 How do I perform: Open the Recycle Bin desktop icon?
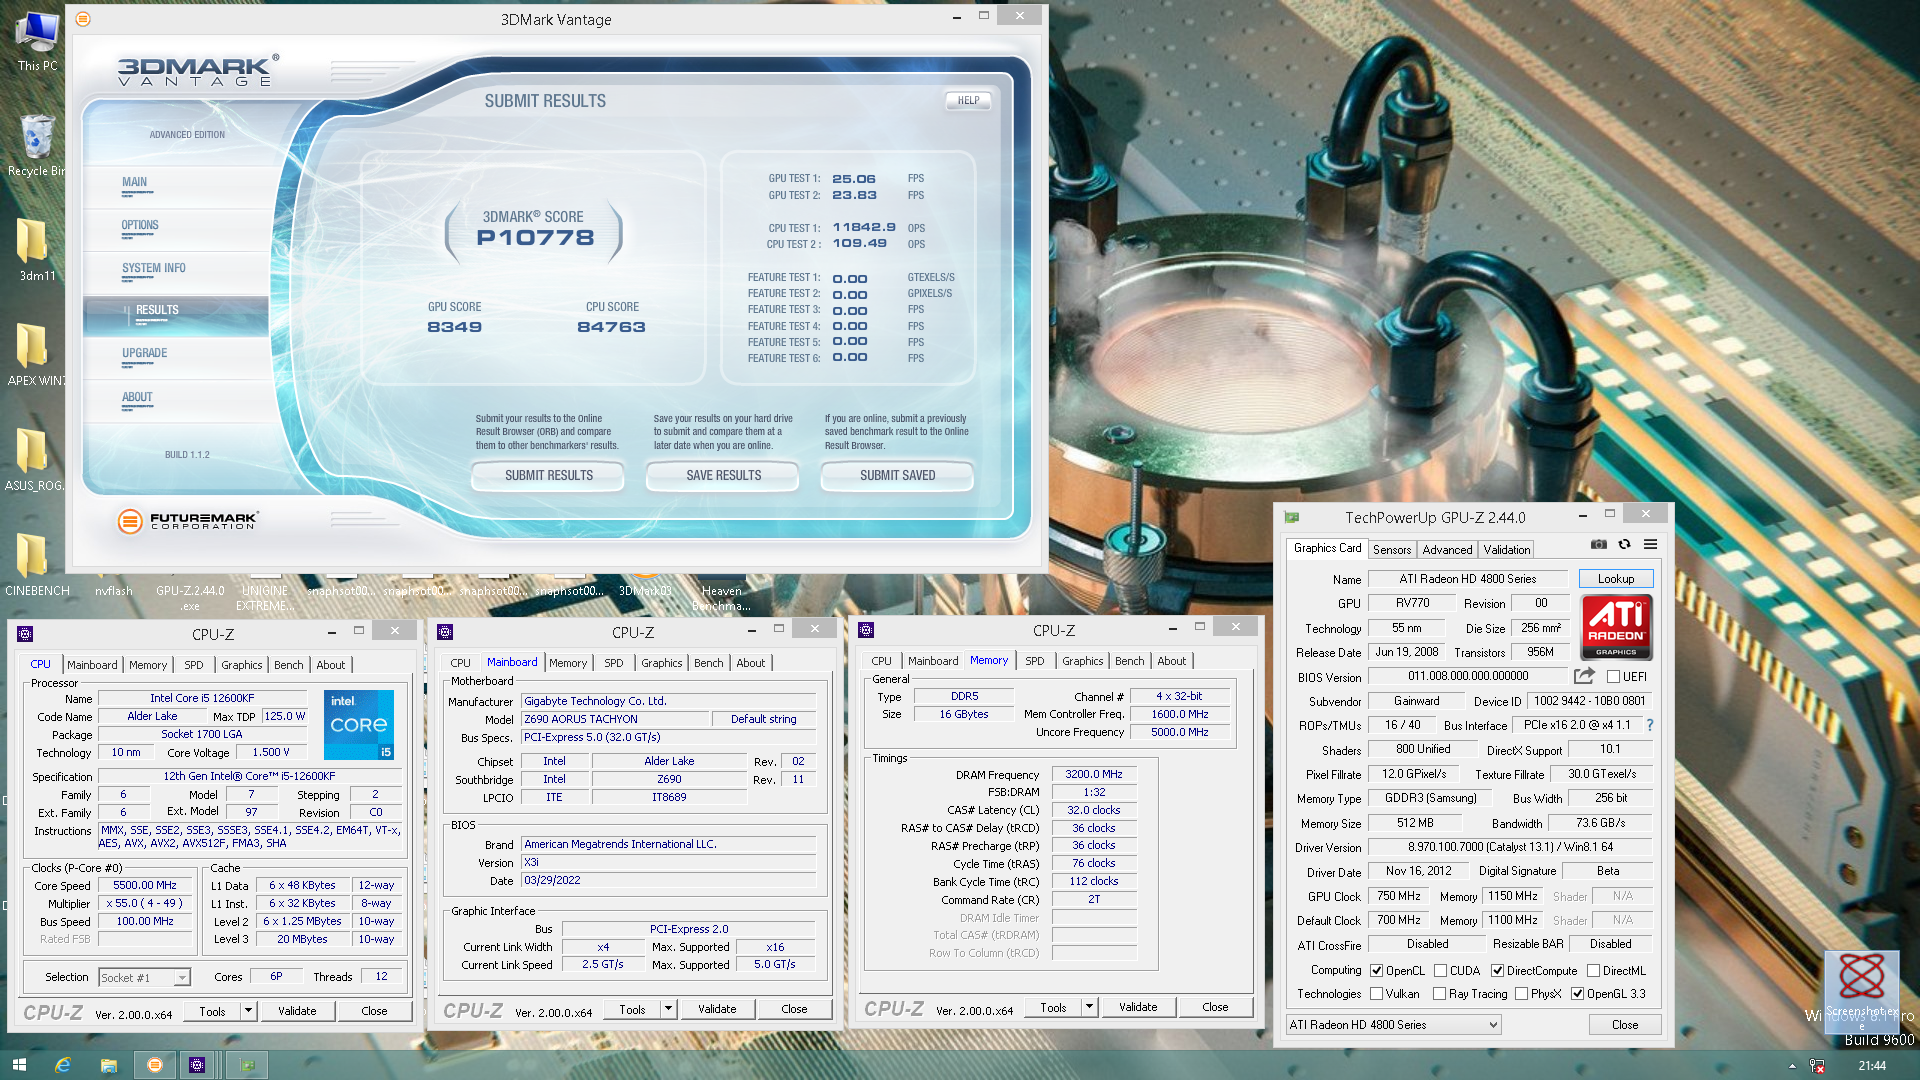click(x=37, y=145)
